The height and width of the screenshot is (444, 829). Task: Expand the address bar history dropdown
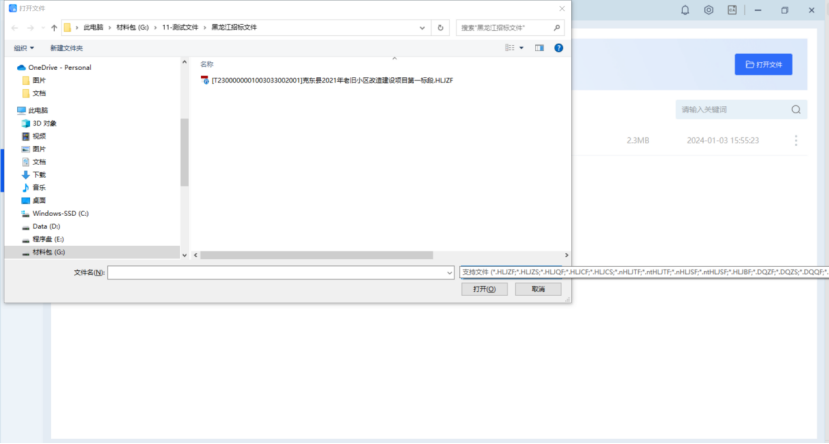(x=425, y=28)
